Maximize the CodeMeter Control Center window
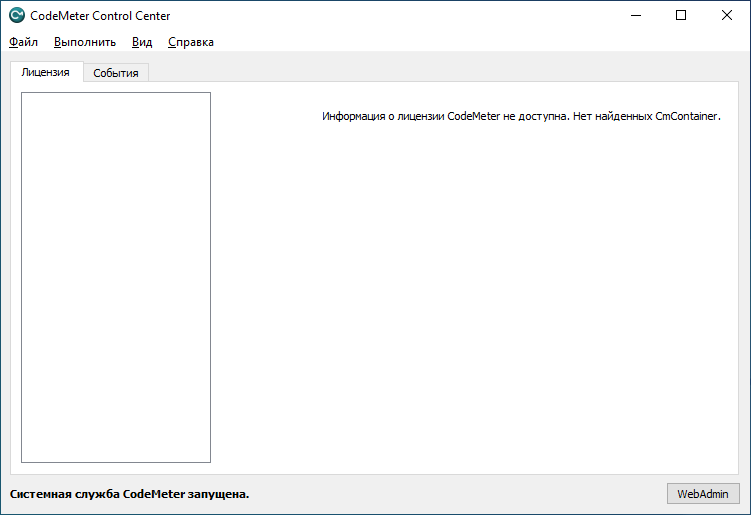The image size is (752, 515). click(x=681, y=15)
